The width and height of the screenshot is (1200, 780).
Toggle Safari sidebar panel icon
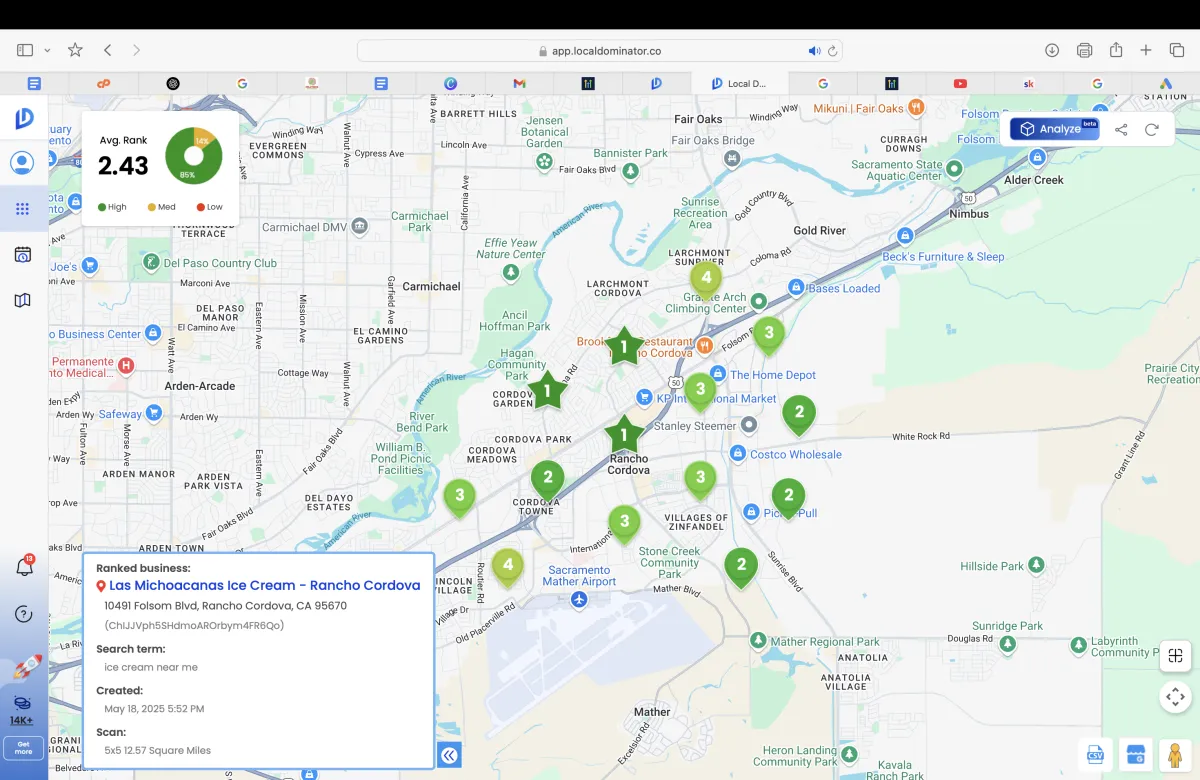[25, 50]
